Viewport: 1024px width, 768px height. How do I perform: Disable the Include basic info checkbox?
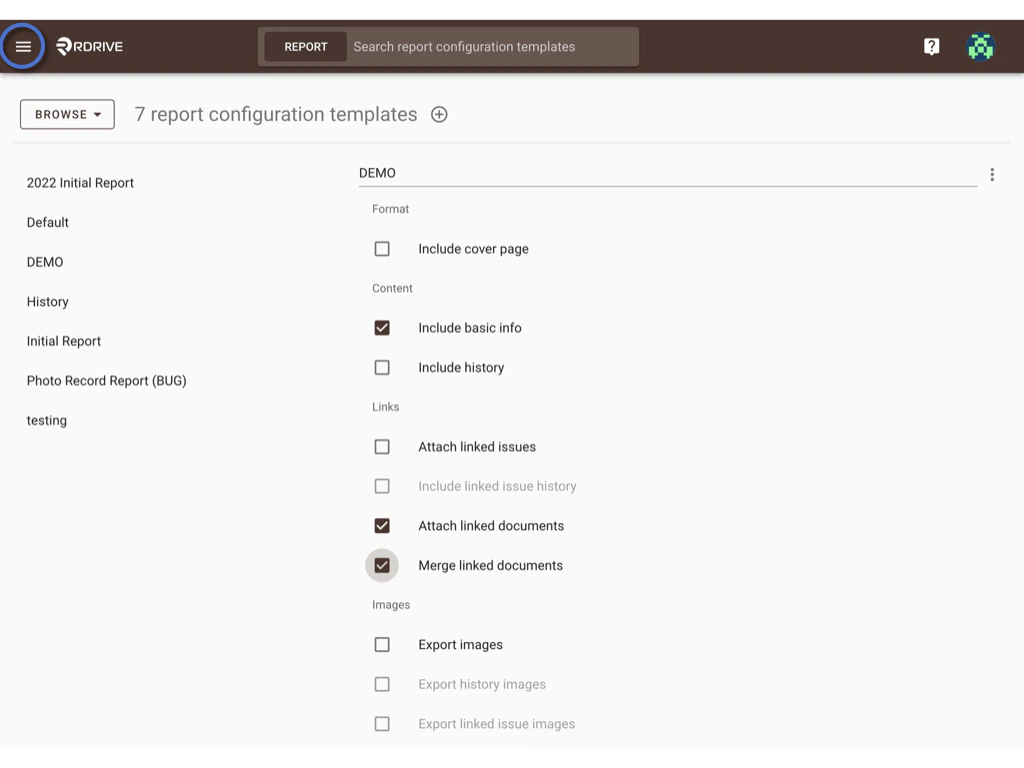[382, 327]
